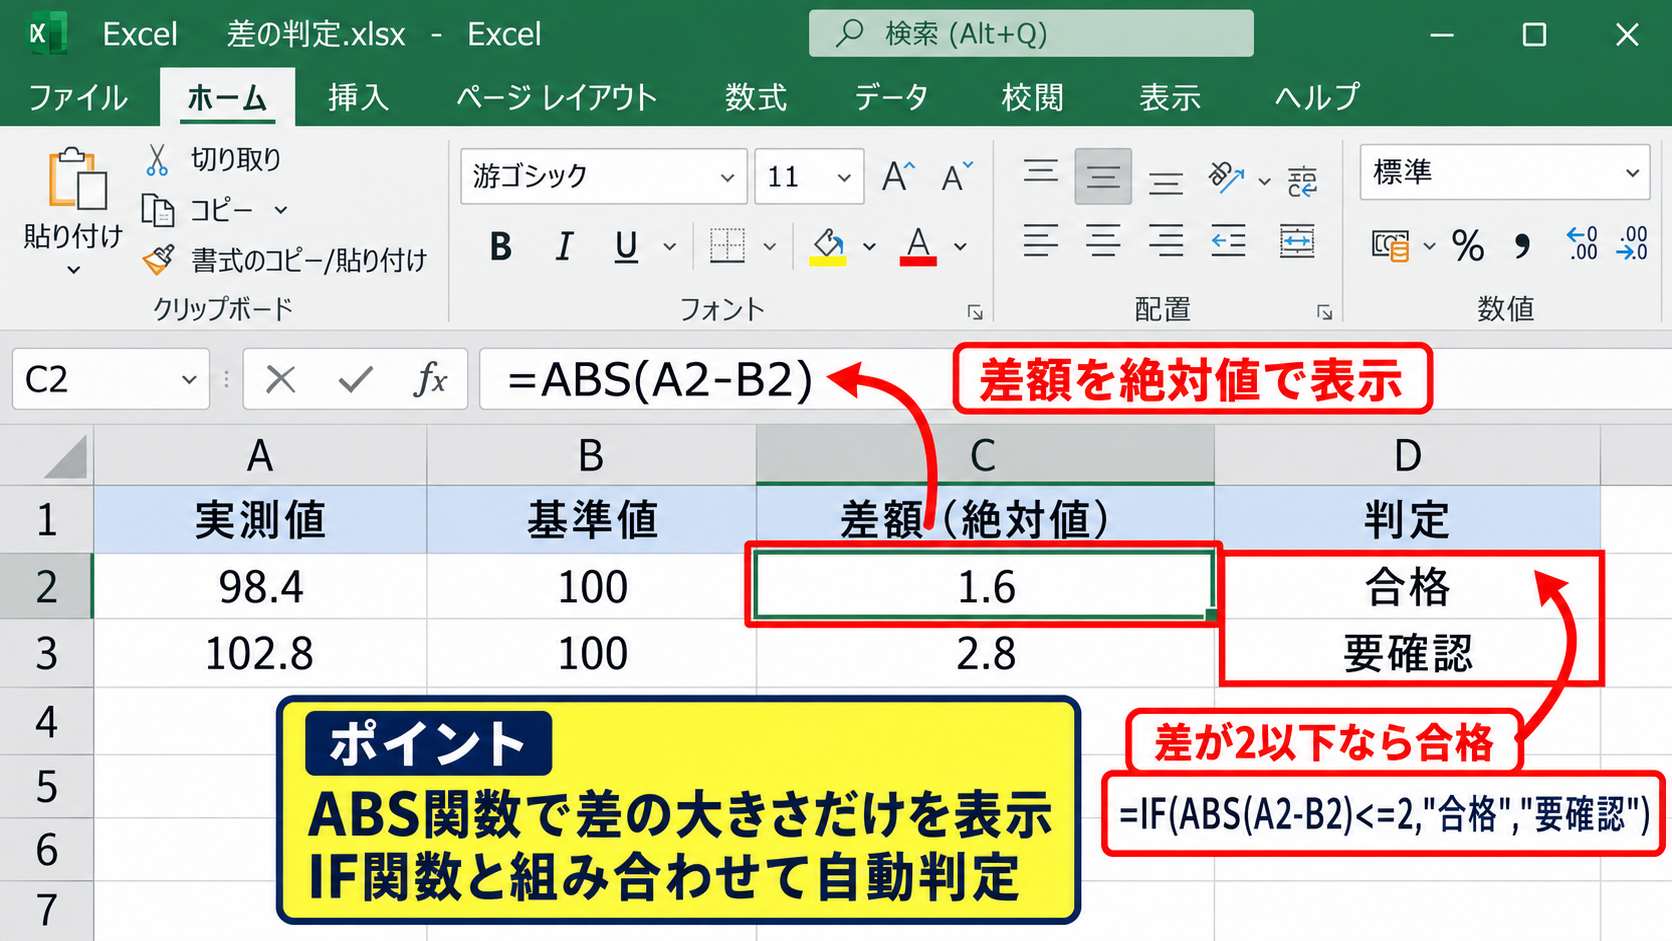Click the increase decimal icon
This screenshot has width=1672, height=941.
1583,243
